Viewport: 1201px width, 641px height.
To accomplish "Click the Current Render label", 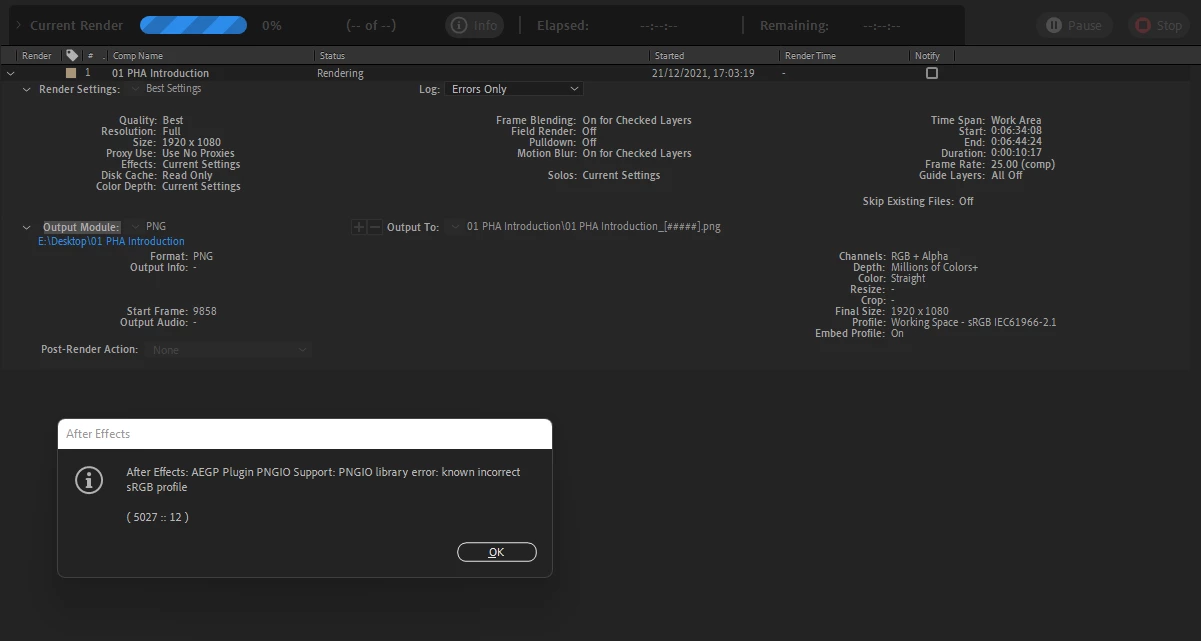I will point(77,25).
